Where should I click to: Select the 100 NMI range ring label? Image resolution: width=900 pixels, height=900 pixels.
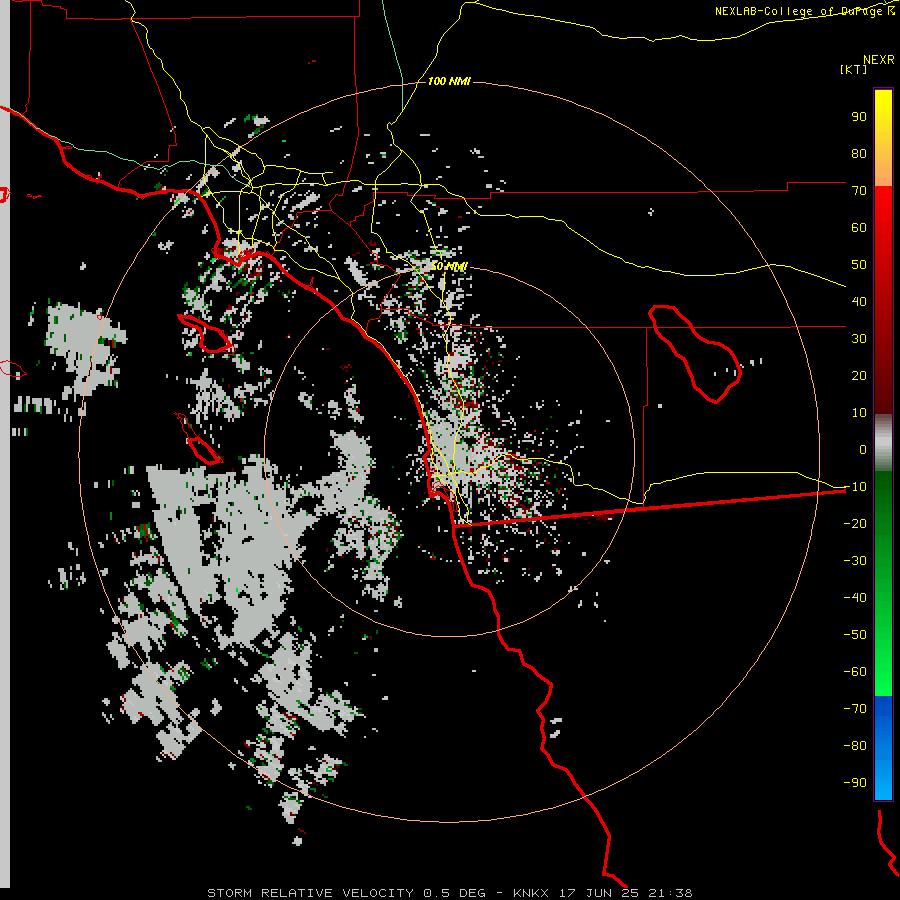[x=449, y=82]
